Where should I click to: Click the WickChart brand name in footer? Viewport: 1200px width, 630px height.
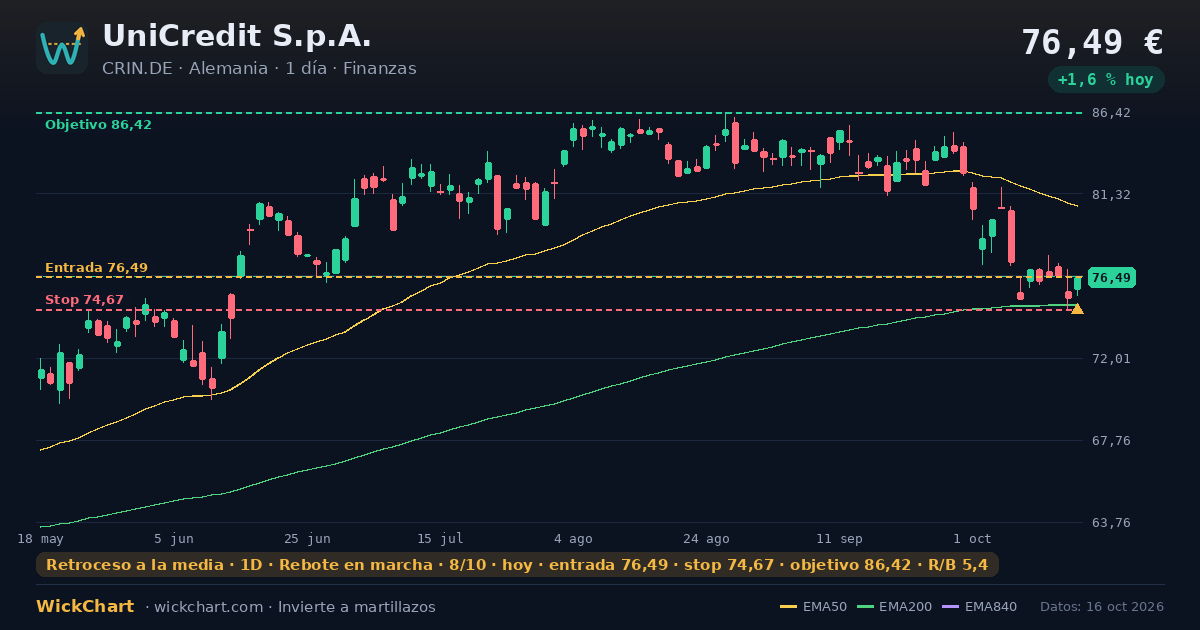pyautogui.click(x=85, y=607)
